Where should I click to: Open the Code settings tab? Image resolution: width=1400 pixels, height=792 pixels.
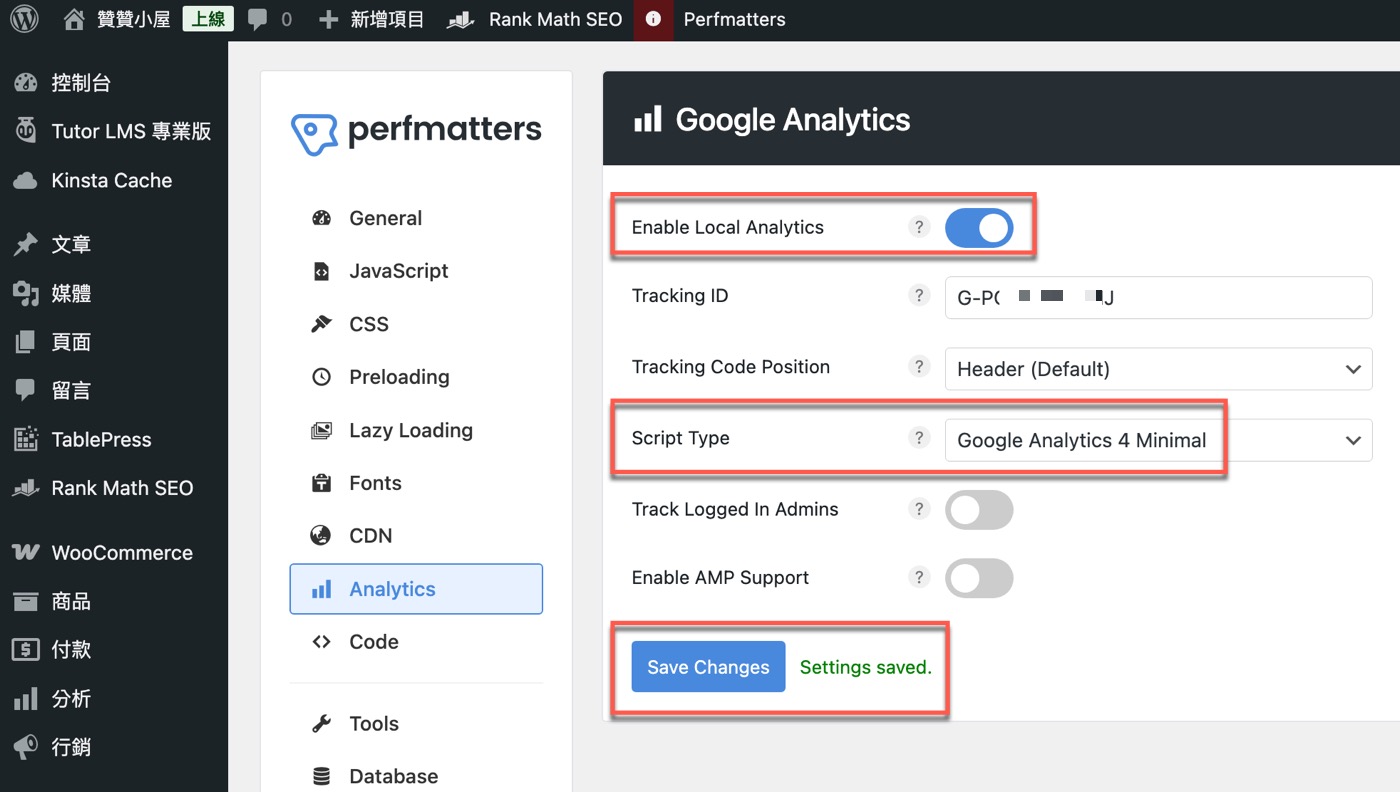[416, 642]
